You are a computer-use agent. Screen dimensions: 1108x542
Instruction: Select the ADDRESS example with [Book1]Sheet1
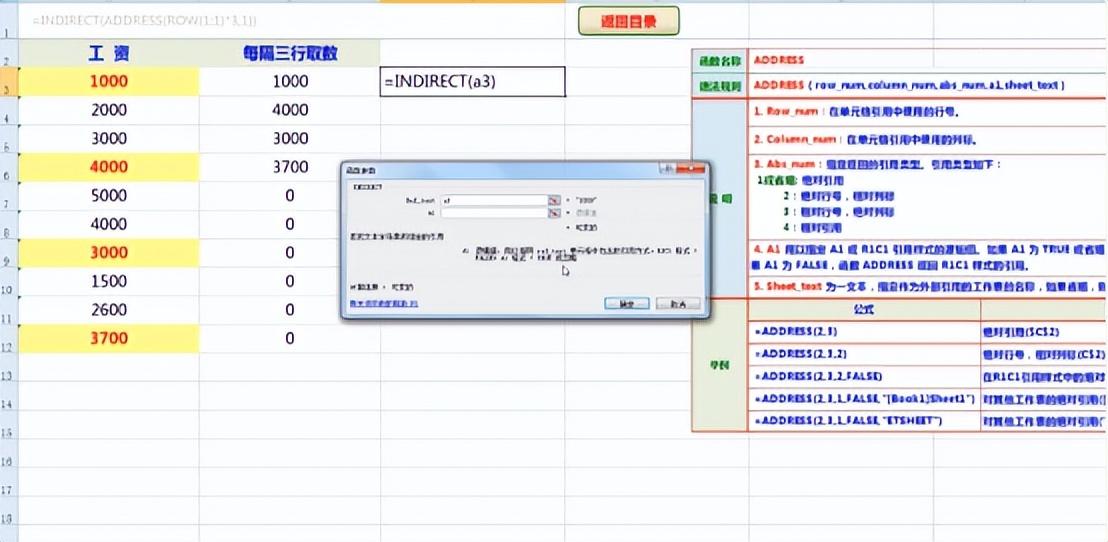click(x=864, y=399)
